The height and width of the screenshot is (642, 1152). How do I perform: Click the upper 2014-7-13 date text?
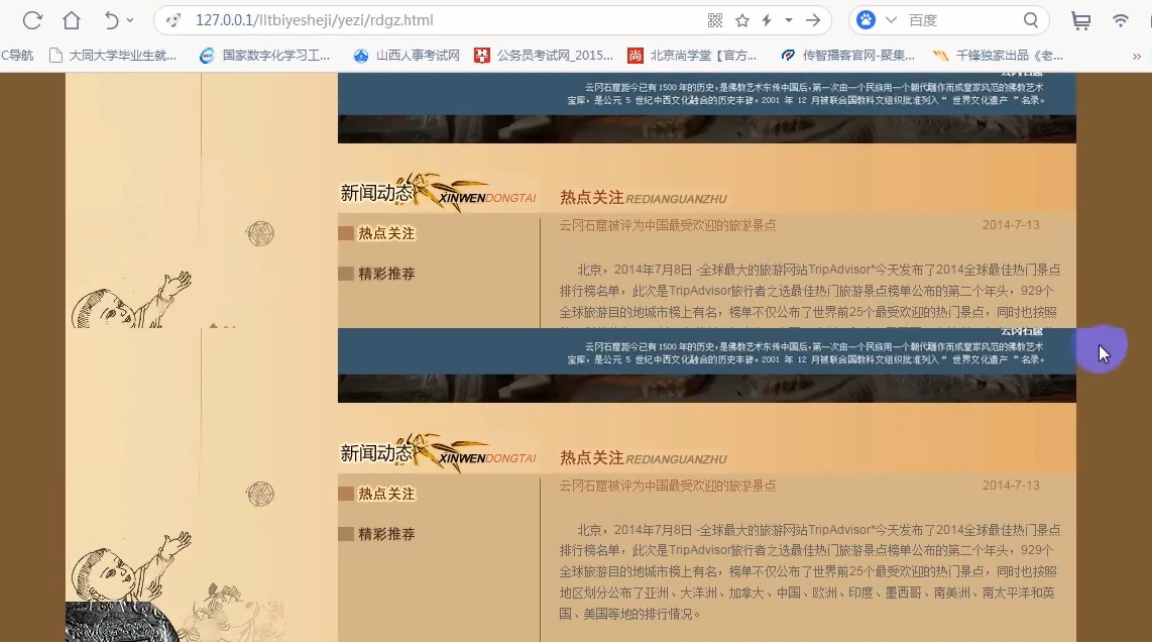click(1010, 226)
